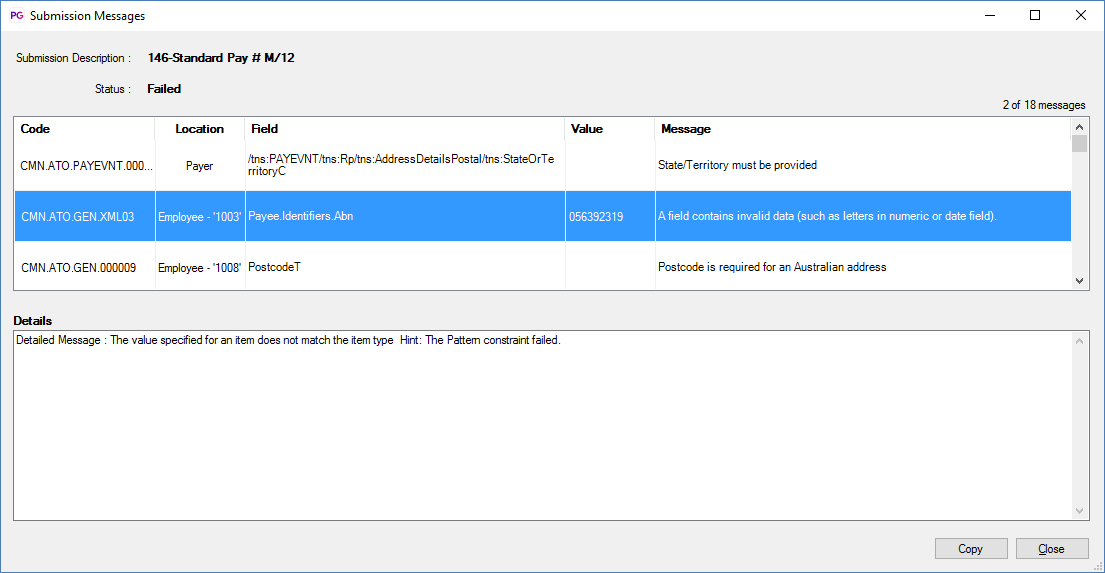Click the message list scrollbar thumb
The image size is (1105, 573).
tap(1079, 144)
